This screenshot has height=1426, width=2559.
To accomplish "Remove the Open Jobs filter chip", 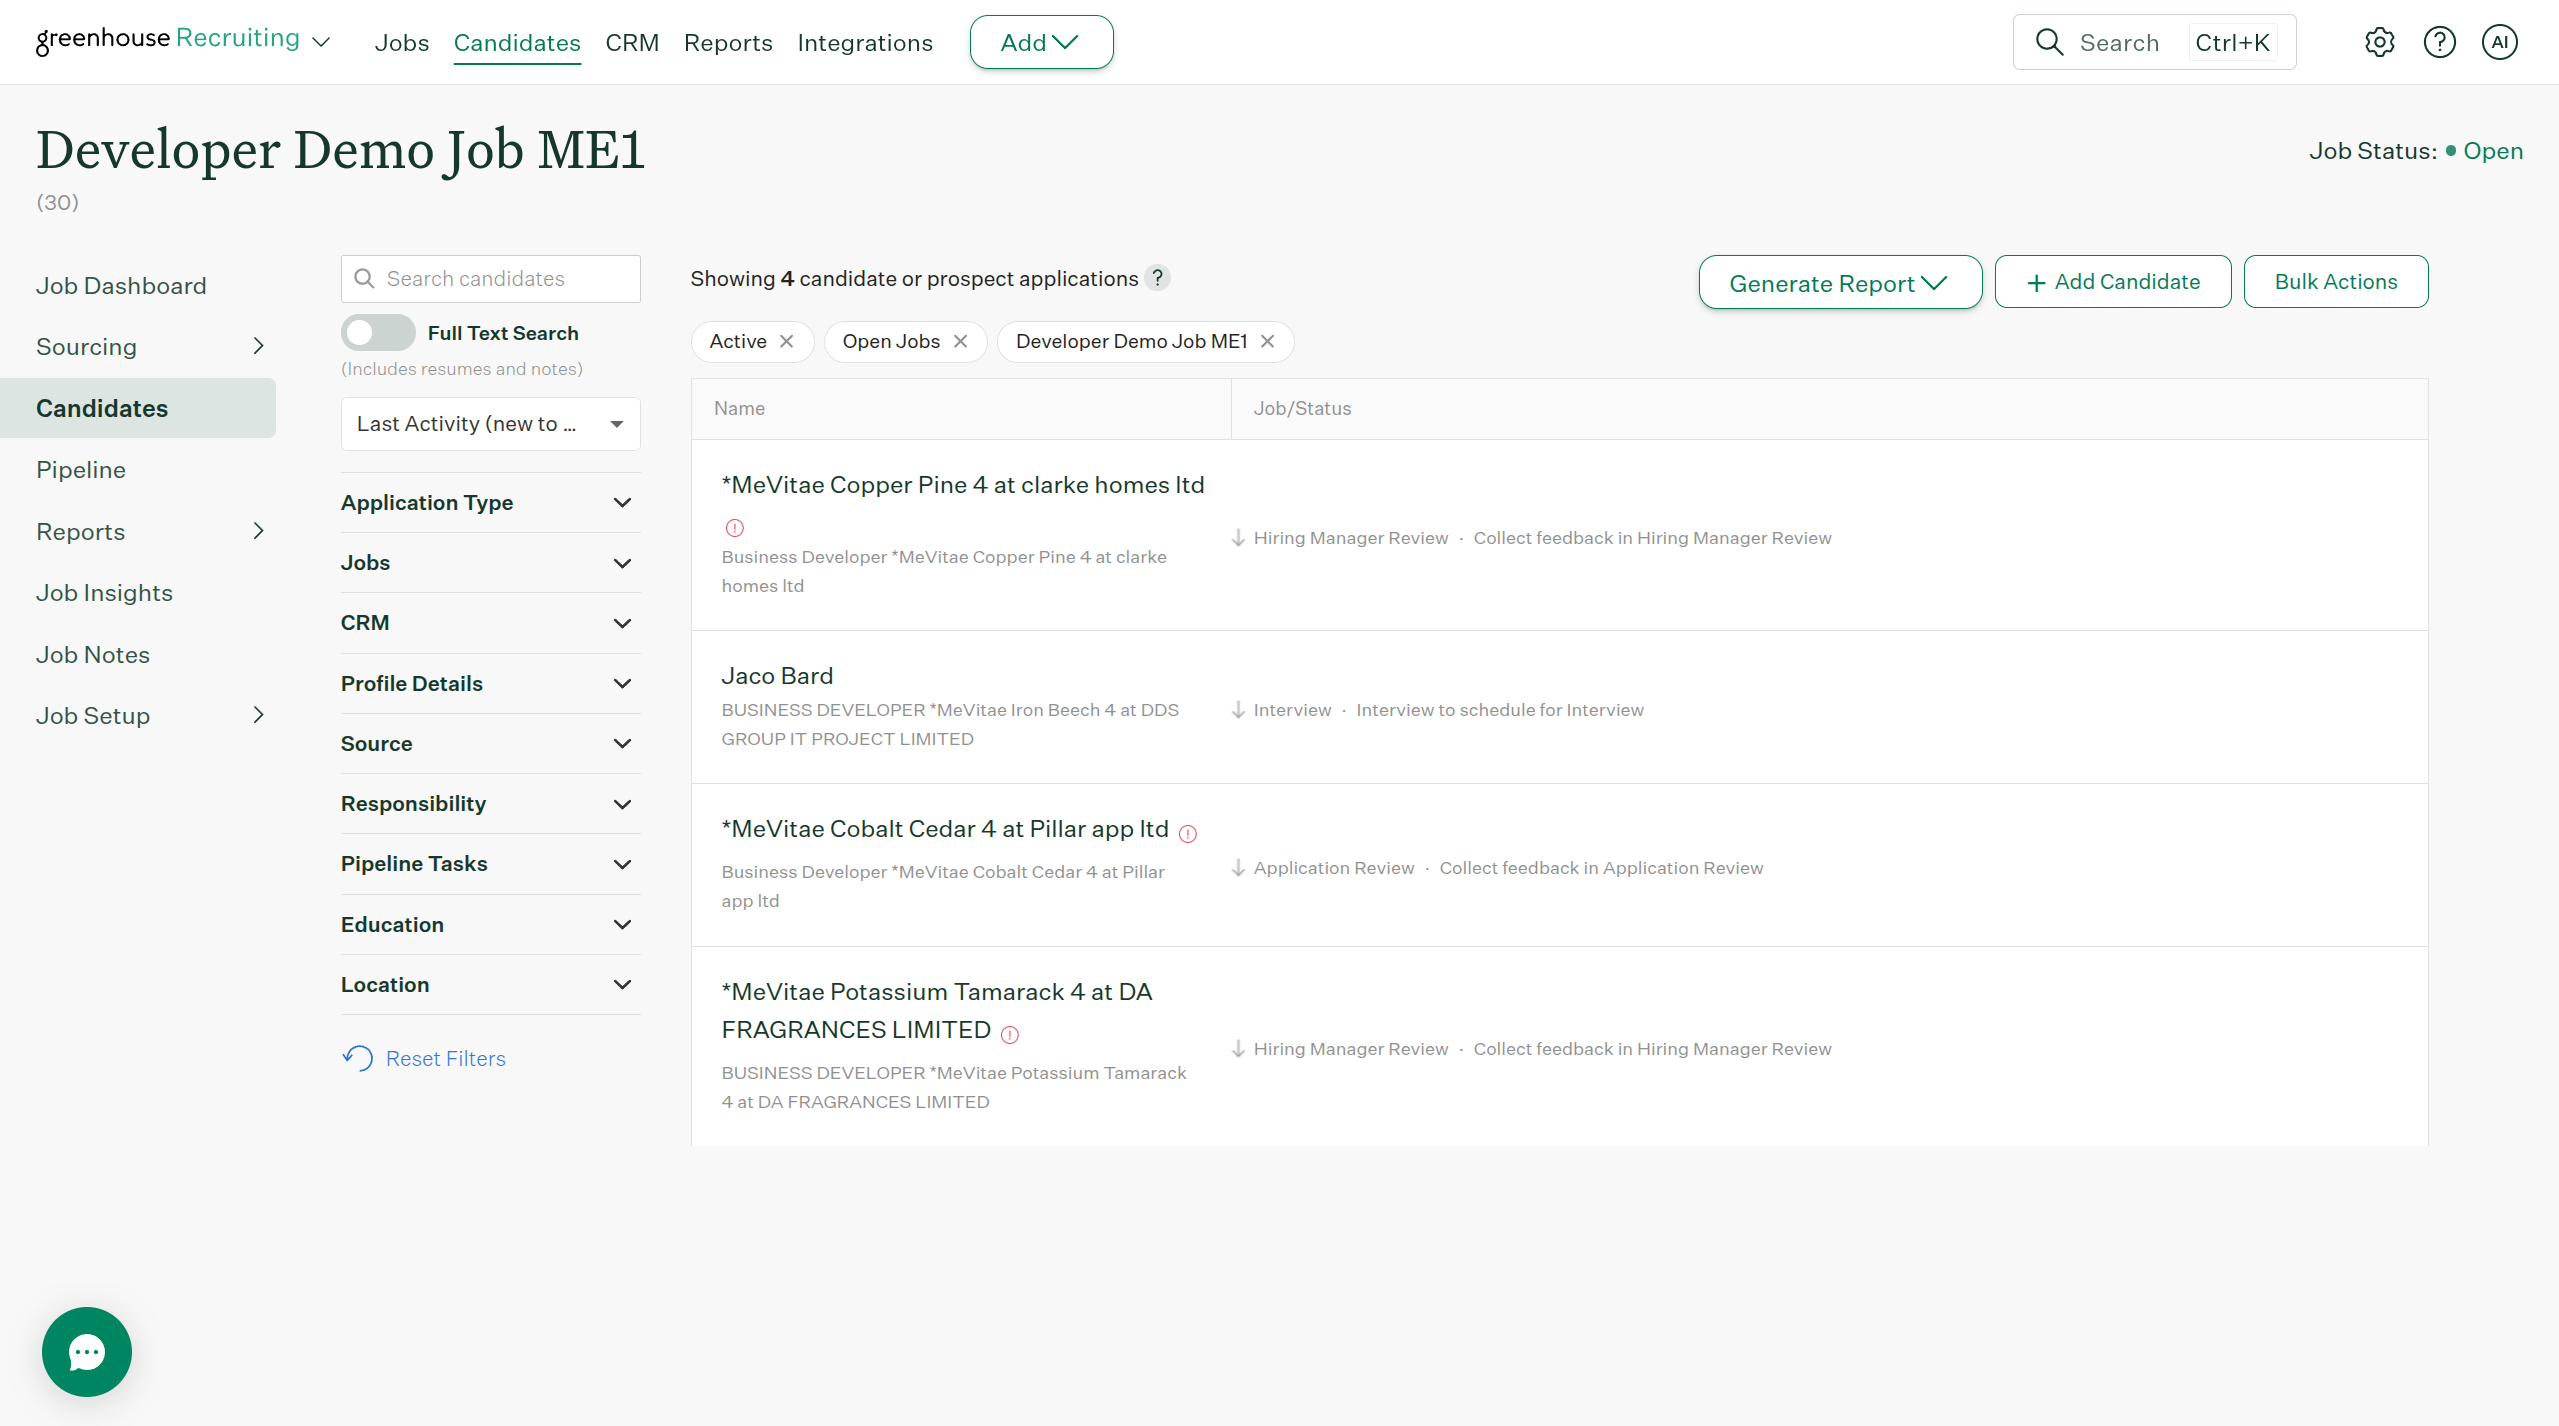I will pyautogui.click(x=960, y=341).
